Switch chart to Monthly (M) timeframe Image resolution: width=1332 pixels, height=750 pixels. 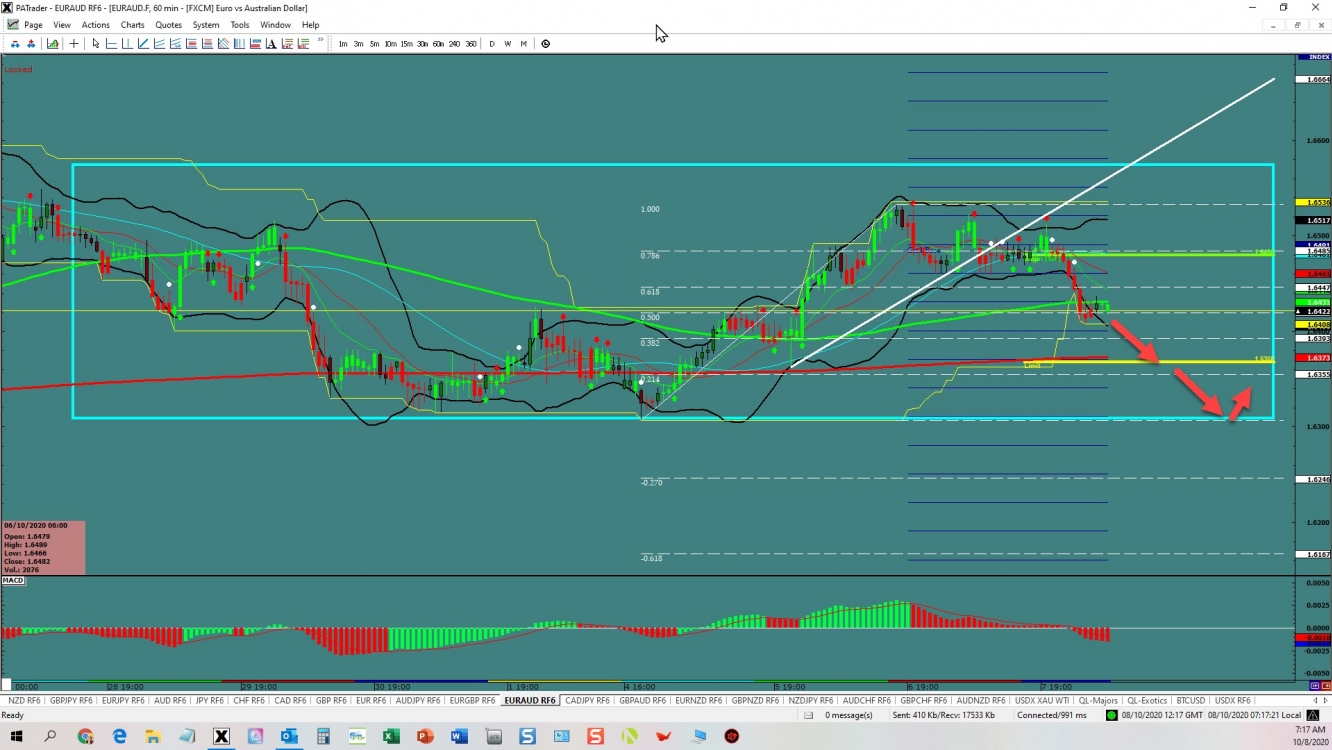point(523,44)
